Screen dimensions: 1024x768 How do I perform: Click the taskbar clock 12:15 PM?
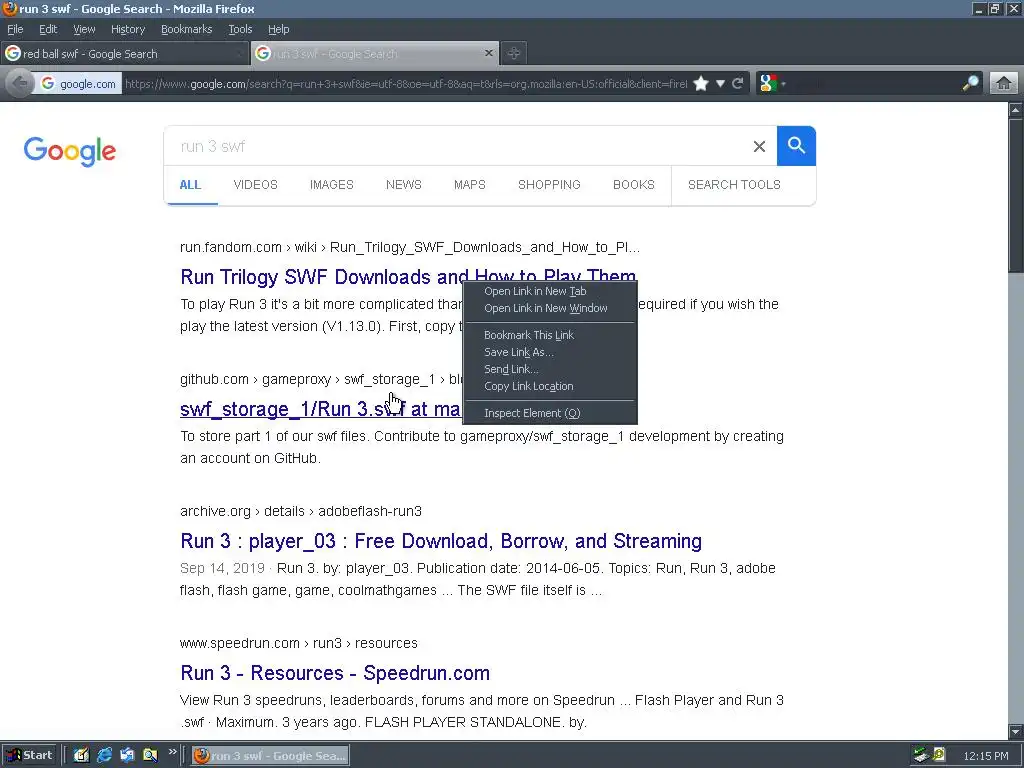click(986, 756)
